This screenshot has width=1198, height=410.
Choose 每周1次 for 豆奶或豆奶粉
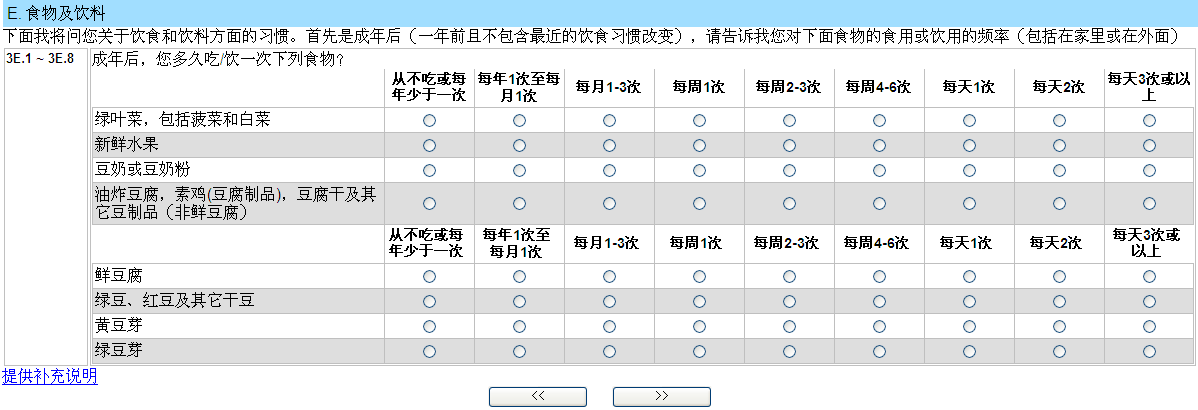699,170
